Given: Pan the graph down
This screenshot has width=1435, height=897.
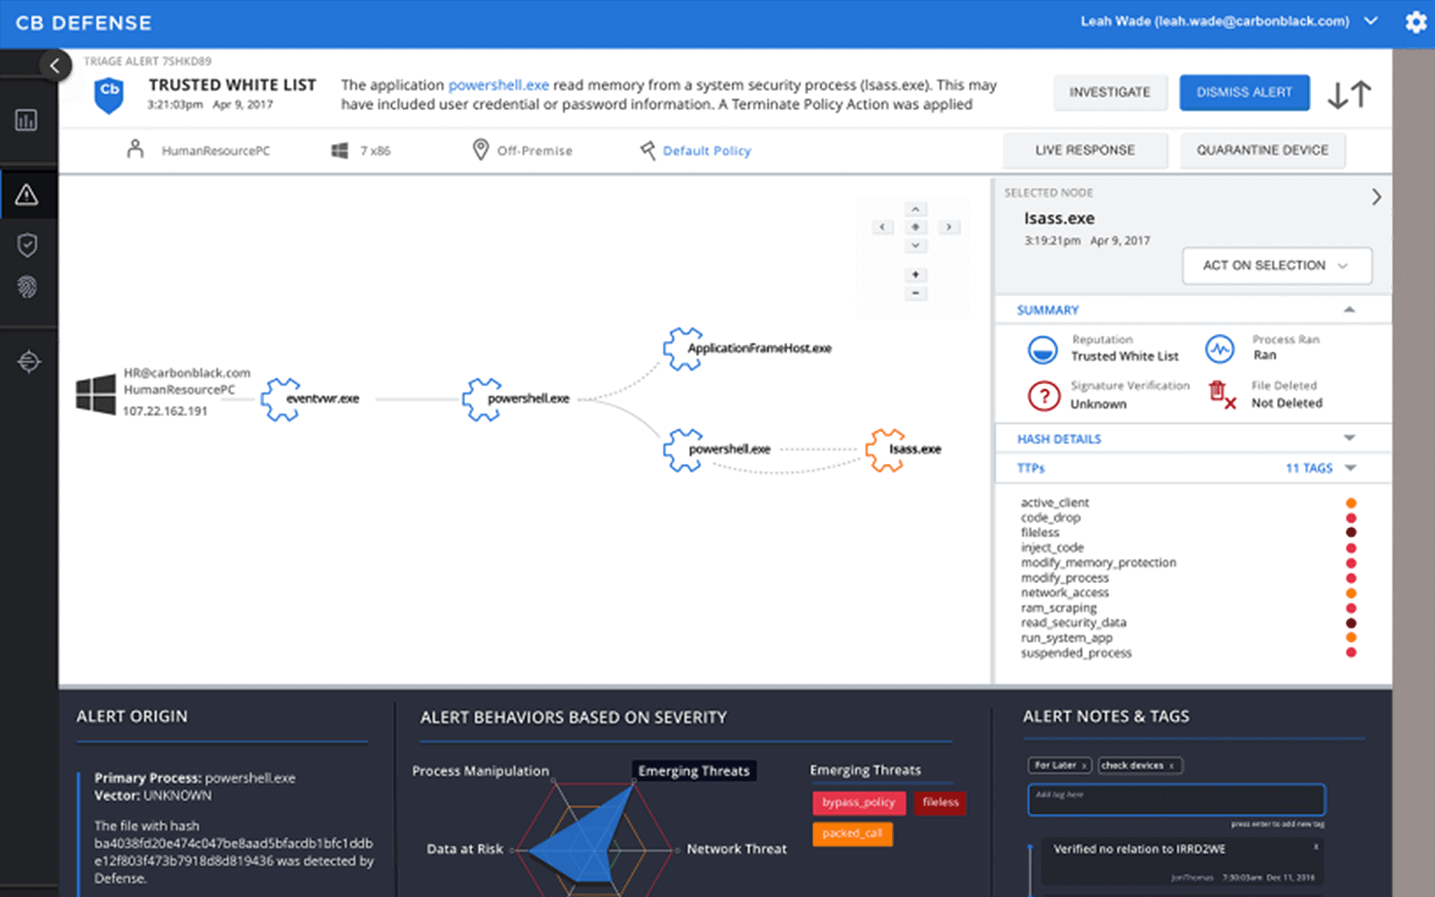Looking at the screenshot, I should click(915, 246).
